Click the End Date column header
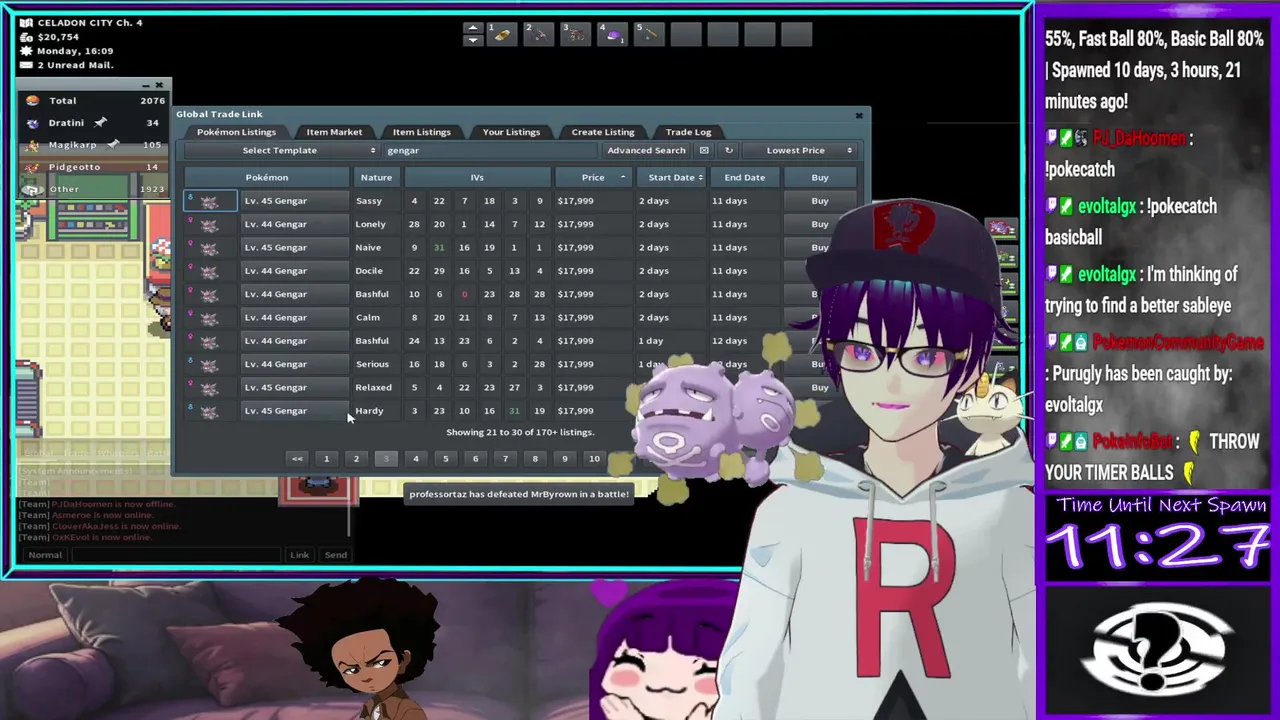Image resolution: width=1280 pixels, height=720 pixels. [x=745, y=177]
